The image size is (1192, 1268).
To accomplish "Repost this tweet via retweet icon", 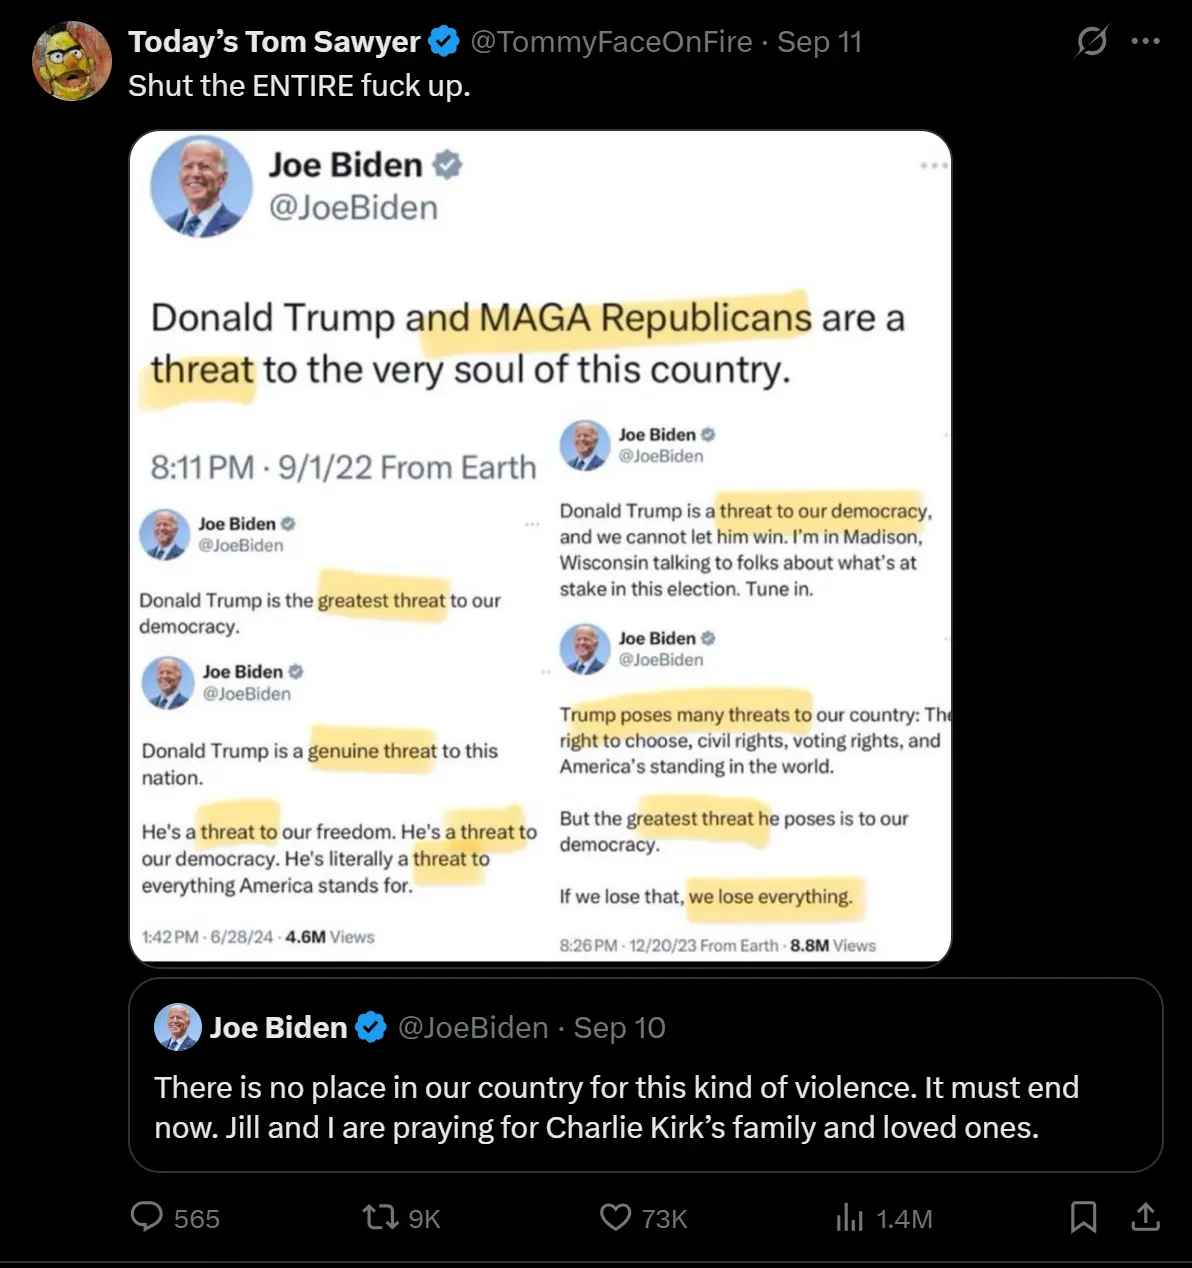I will (379, 1217).
